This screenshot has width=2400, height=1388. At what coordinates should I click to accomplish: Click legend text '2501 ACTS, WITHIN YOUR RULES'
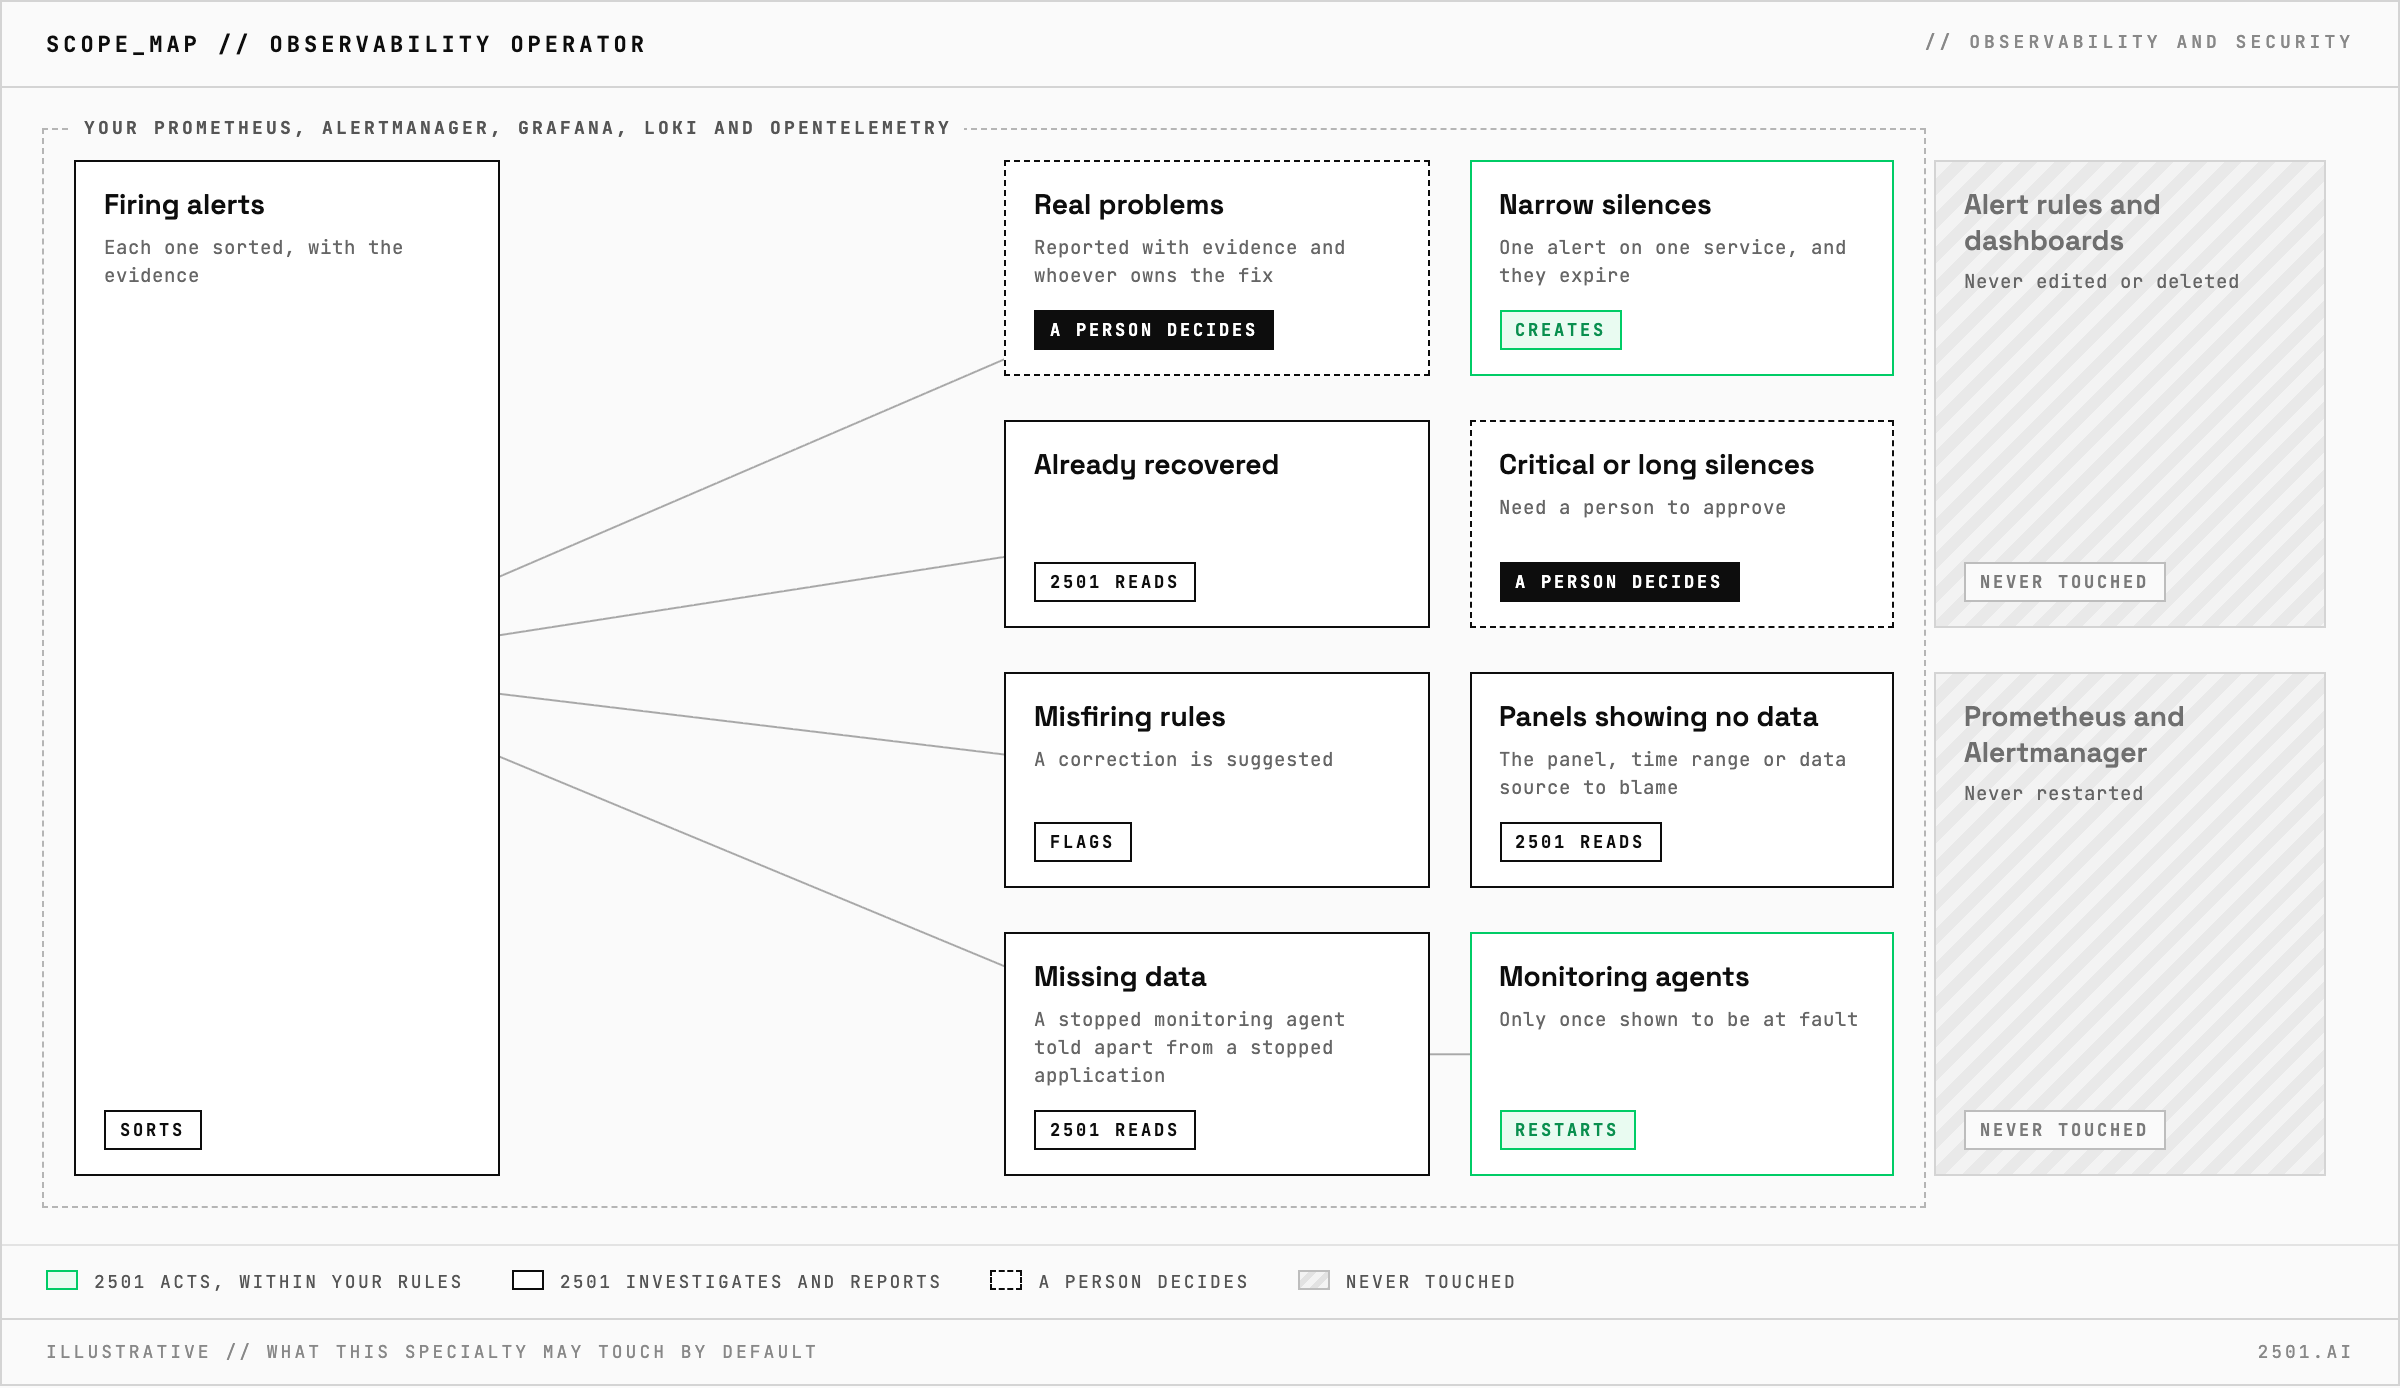(x=278, y=1282)
